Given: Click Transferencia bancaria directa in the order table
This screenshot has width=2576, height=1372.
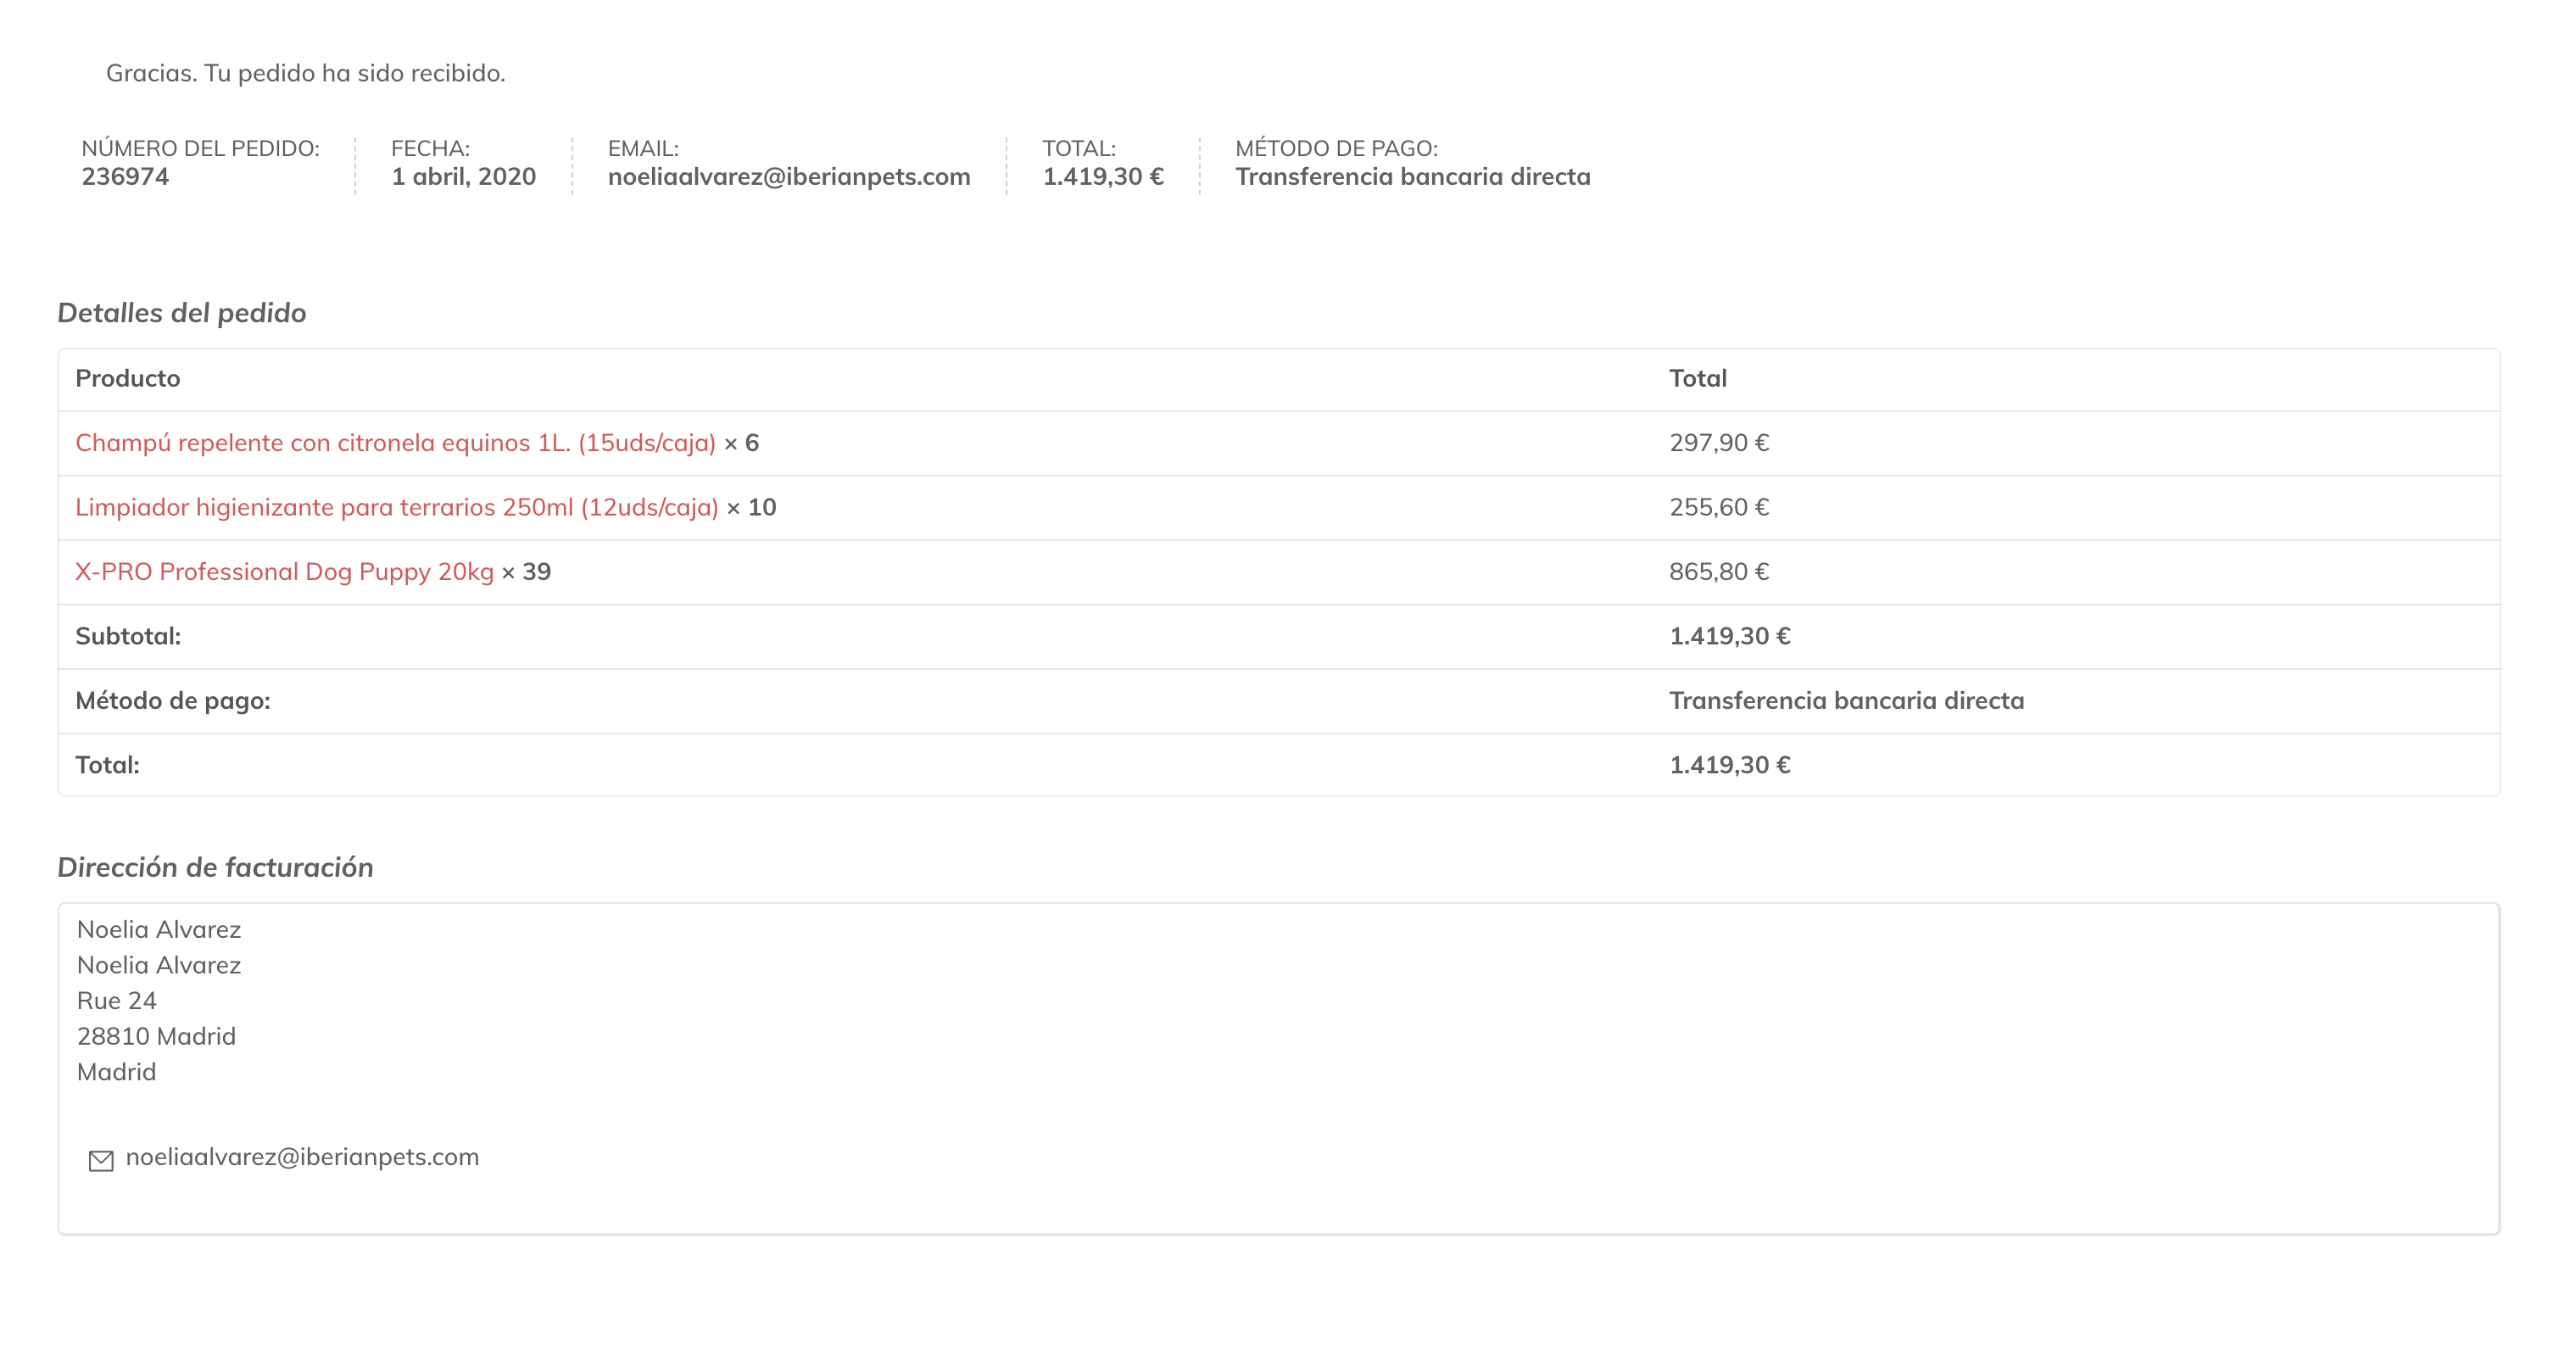Looking at the screenshot, I should tap(1846, 701).
